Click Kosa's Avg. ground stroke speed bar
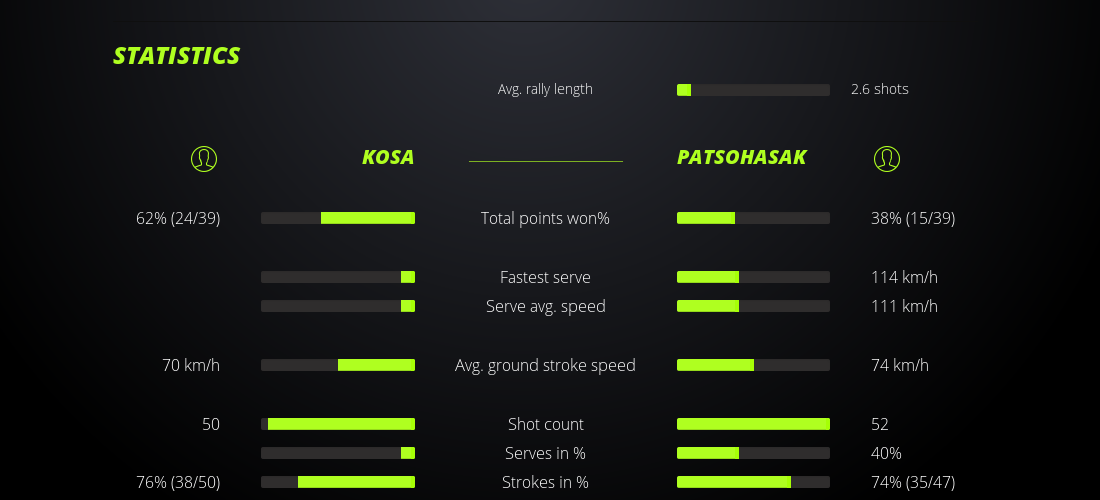The width and height of the screenshot is (1100, 500). point(338,365)
